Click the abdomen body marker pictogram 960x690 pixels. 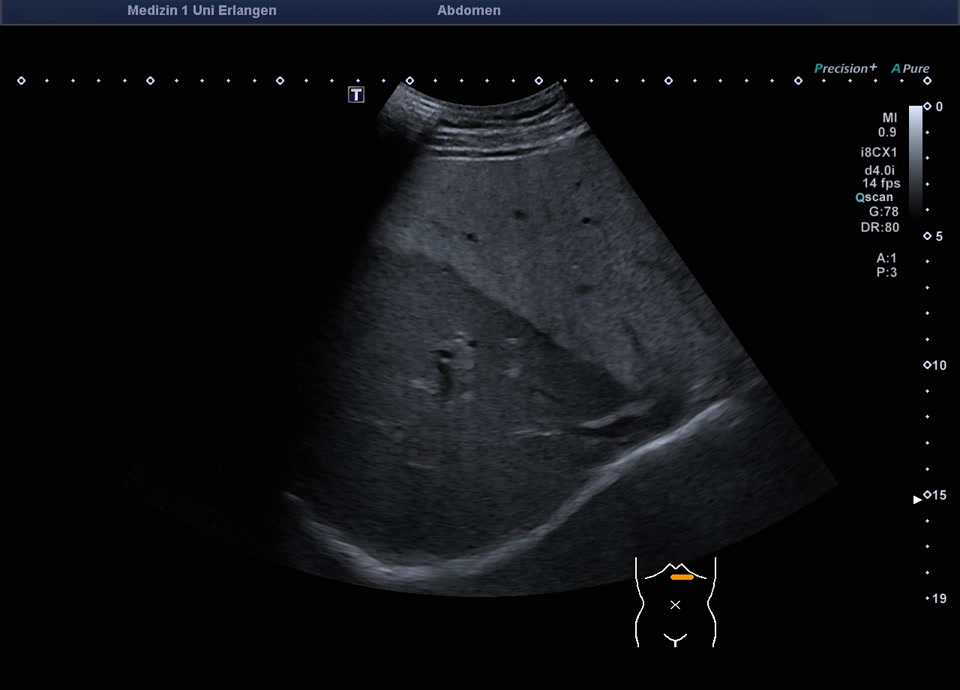pos(676,601)
